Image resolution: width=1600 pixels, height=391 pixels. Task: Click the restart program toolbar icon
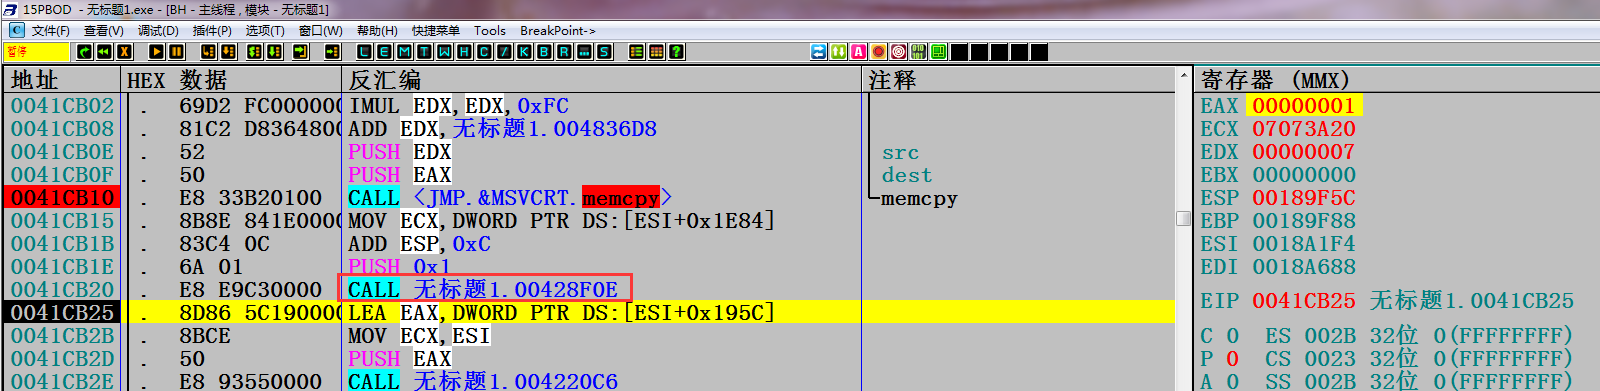84,51
